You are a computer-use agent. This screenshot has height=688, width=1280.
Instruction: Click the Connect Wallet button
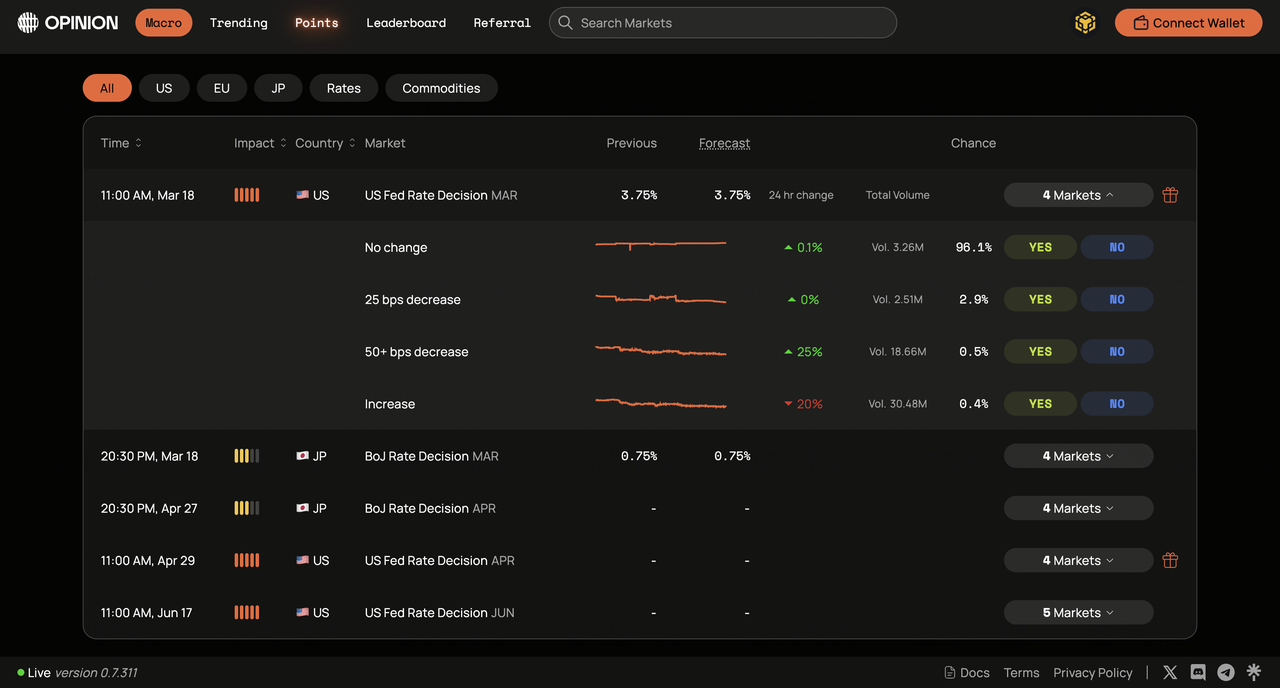pyautogui.click(x=1188, y=23)
